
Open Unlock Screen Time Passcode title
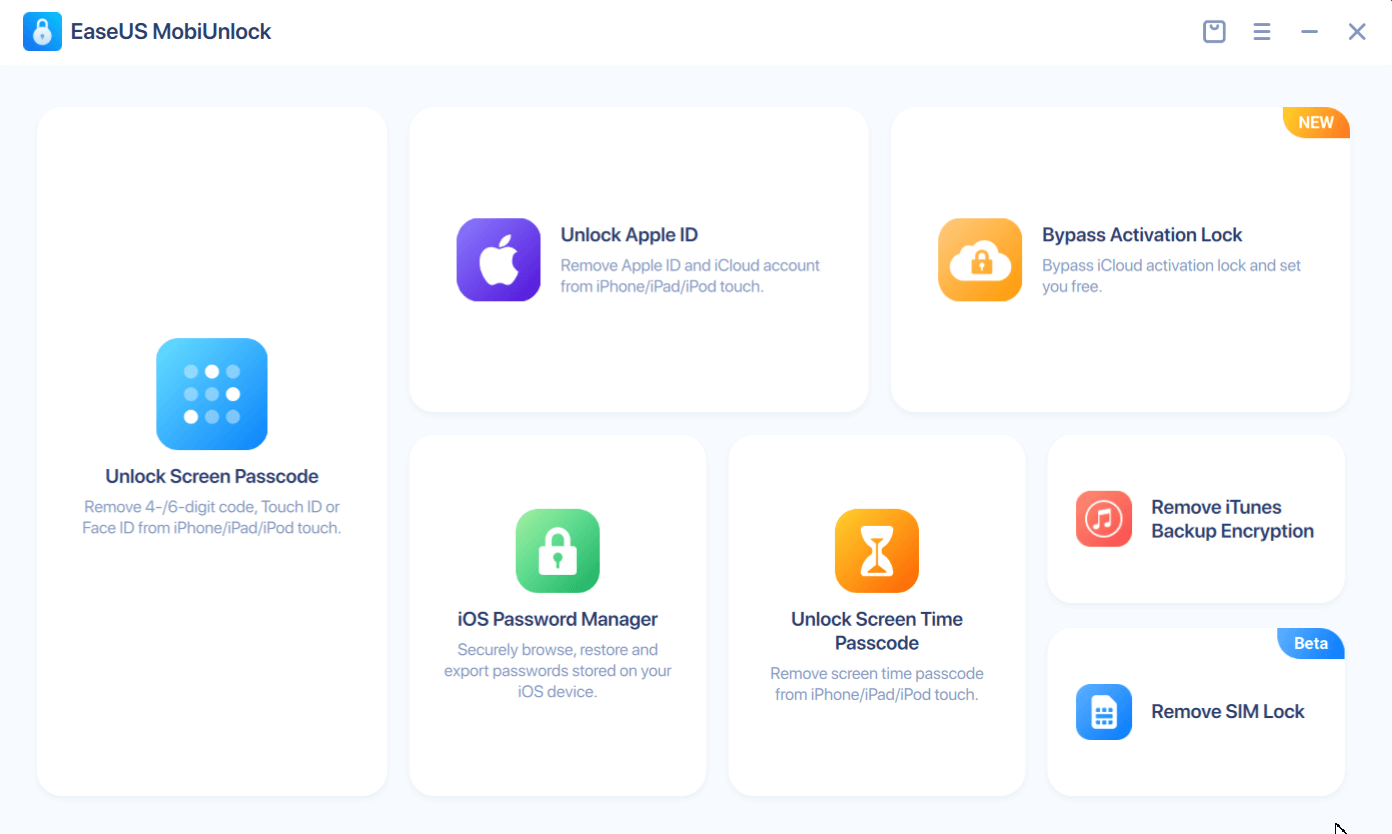pos(877,631)
